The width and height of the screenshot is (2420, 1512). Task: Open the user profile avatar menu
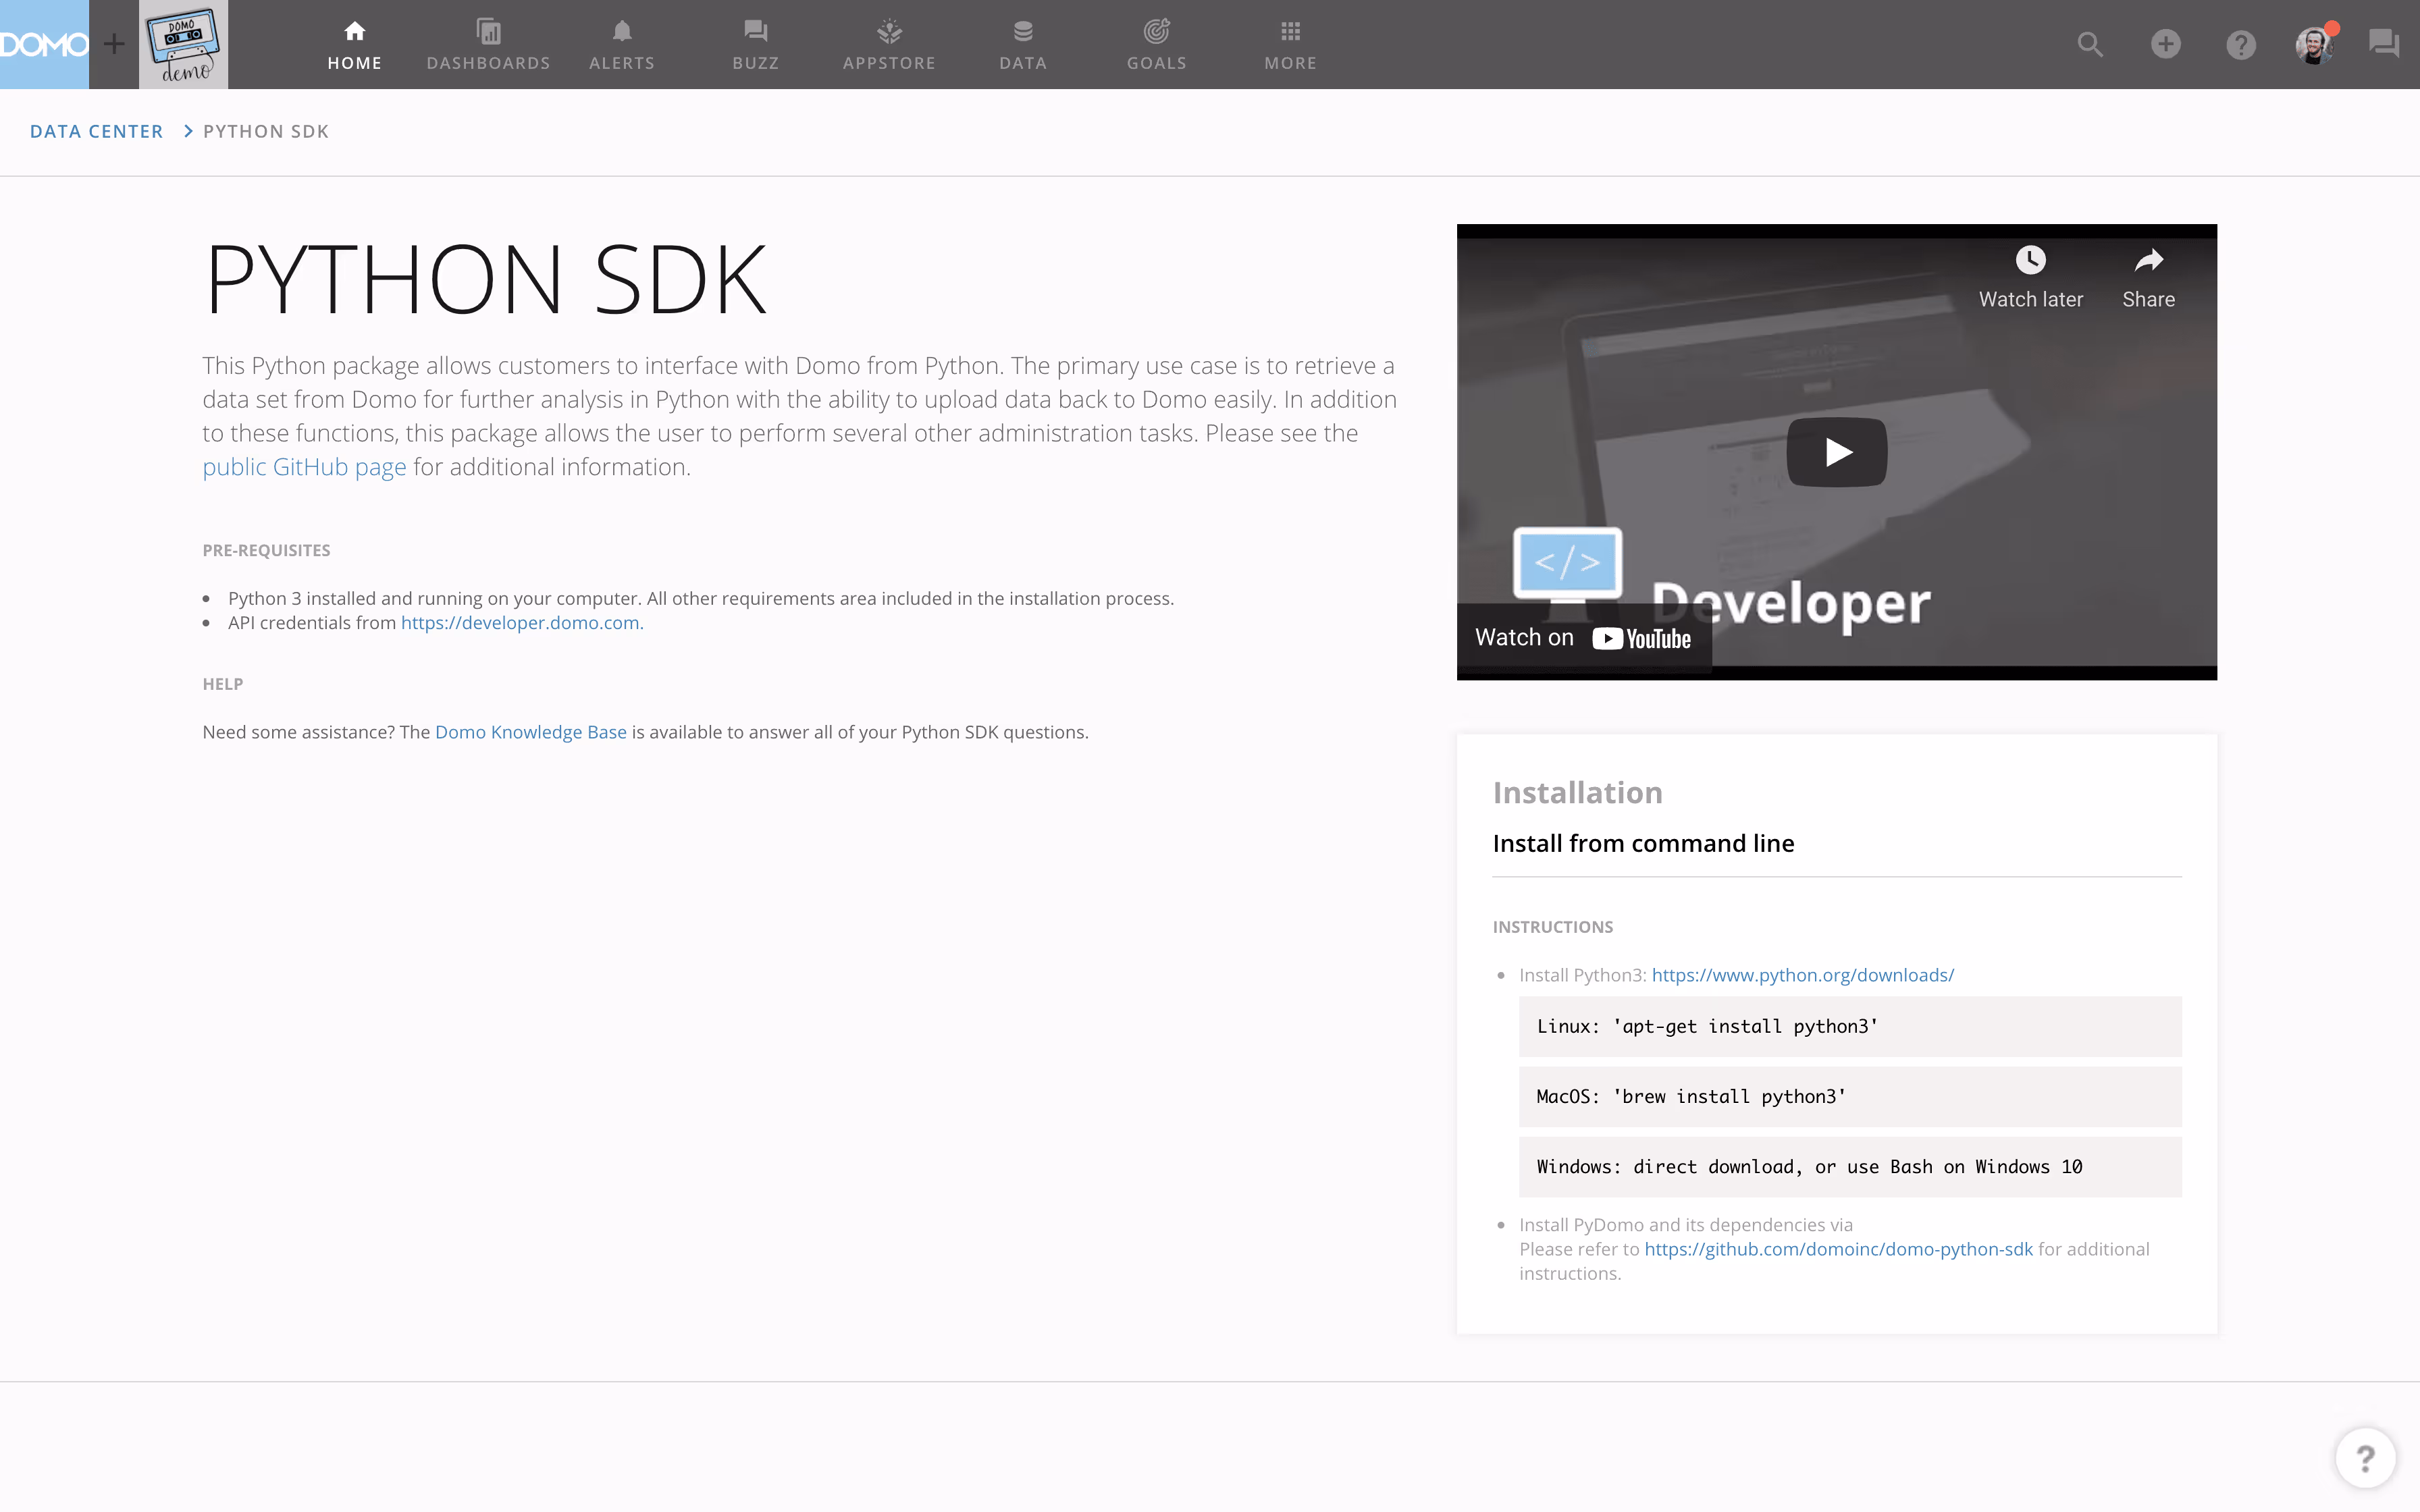point(2313,45)
